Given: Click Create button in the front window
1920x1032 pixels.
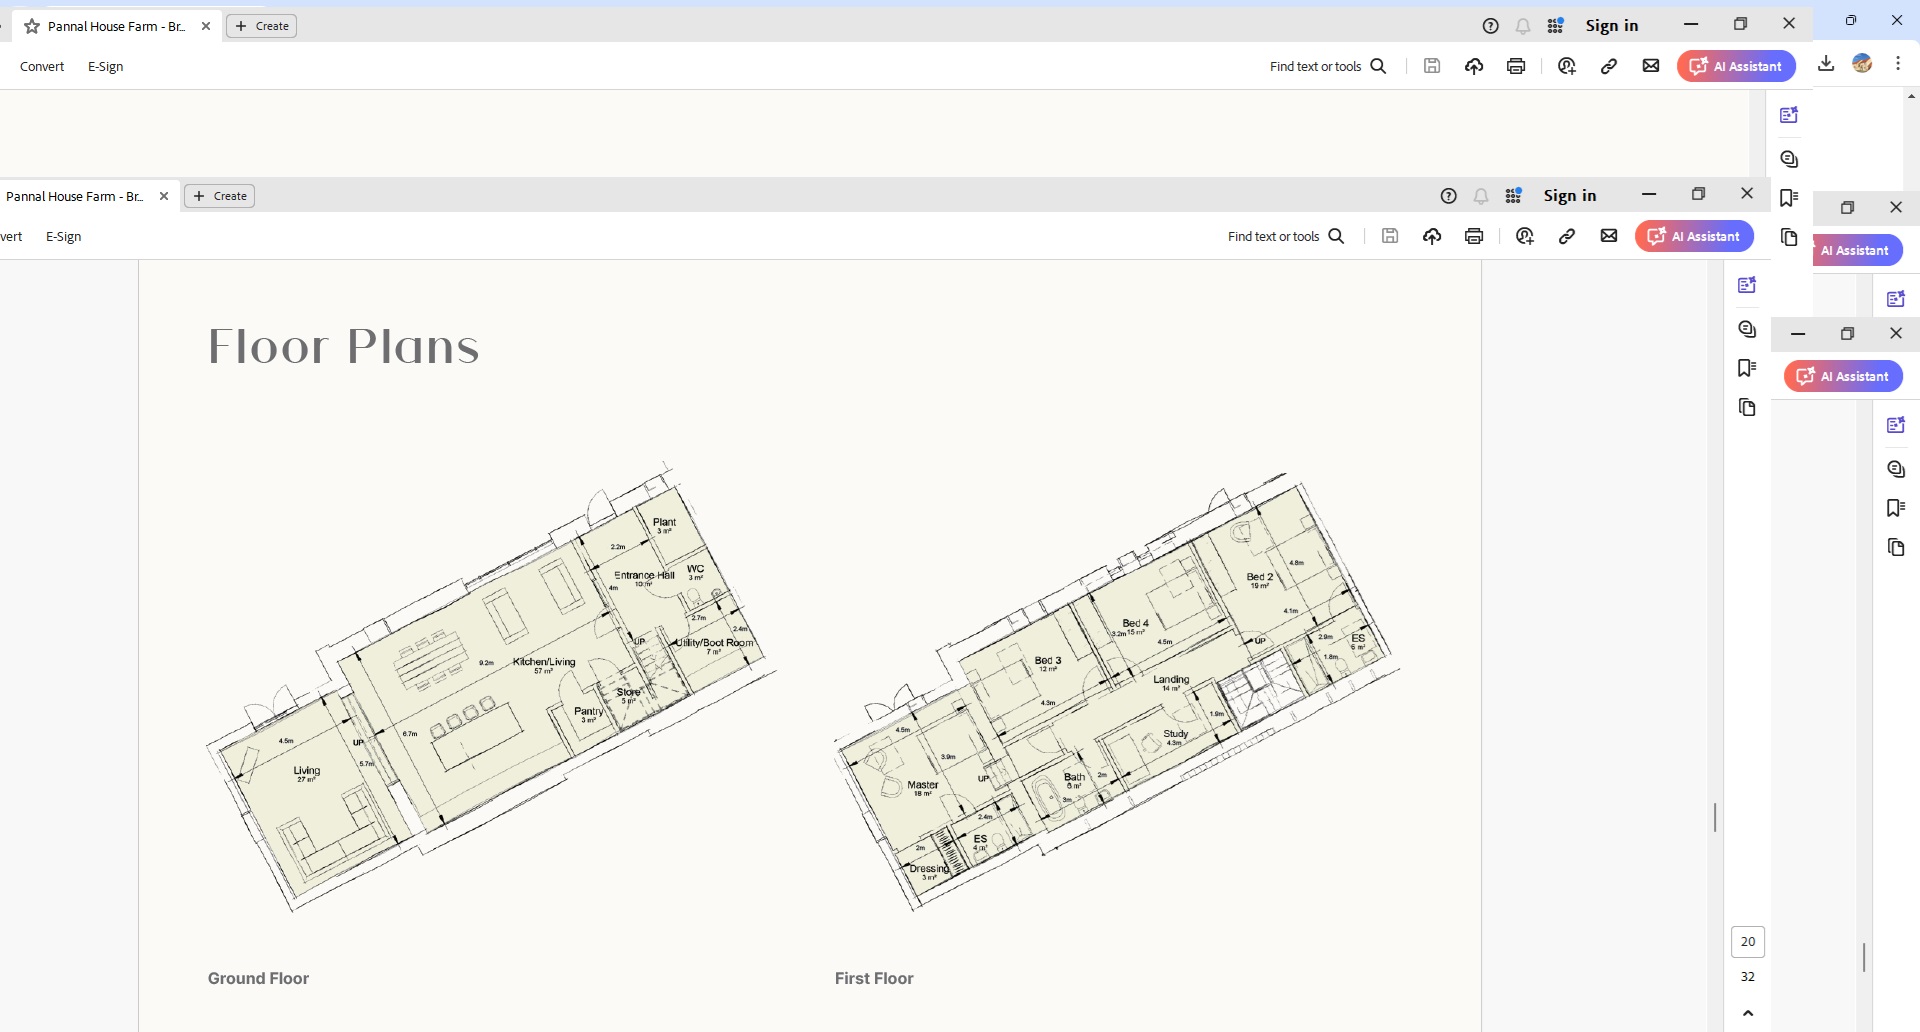Looking at the screenshot, I should pyautogui.click(x=220, y=196).
